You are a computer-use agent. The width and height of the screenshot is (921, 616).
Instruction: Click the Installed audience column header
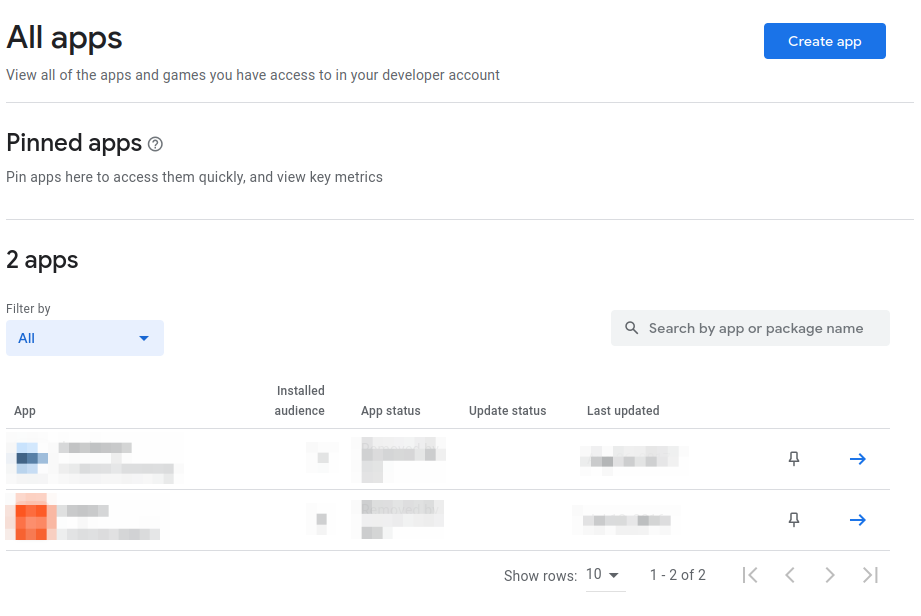(300, 400)
